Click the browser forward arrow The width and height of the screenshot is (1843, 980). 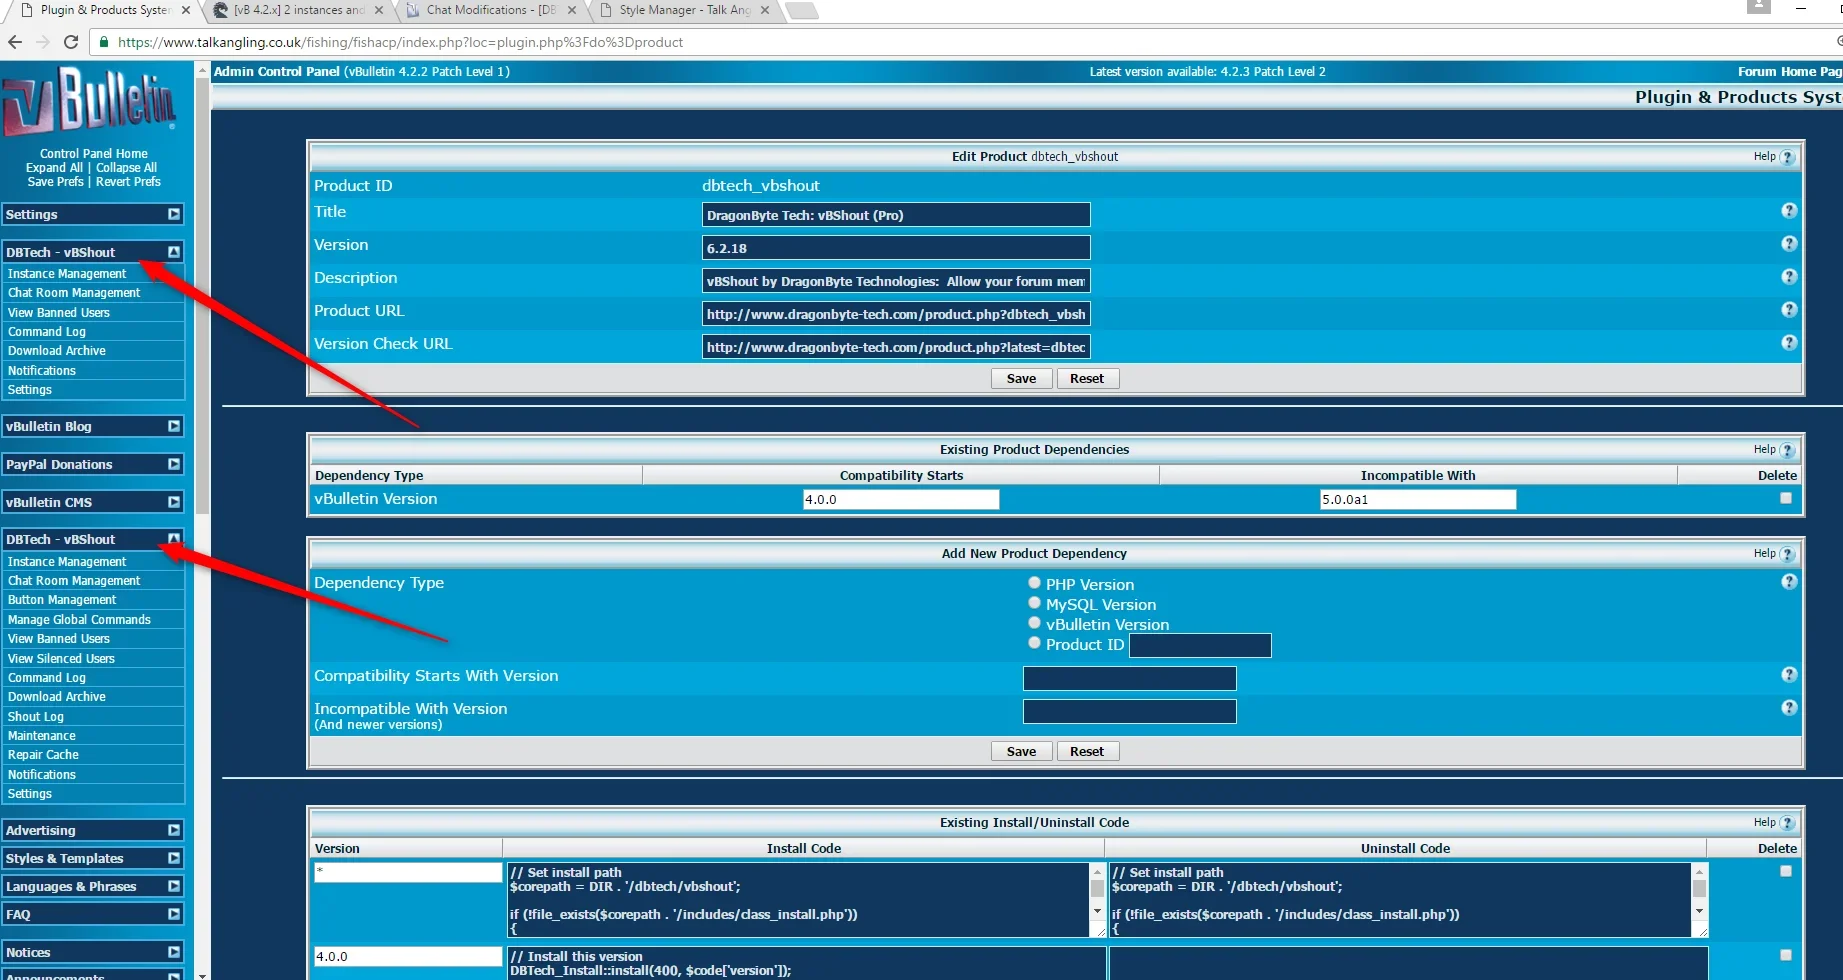pyautogui.click(x=42, y=42)
